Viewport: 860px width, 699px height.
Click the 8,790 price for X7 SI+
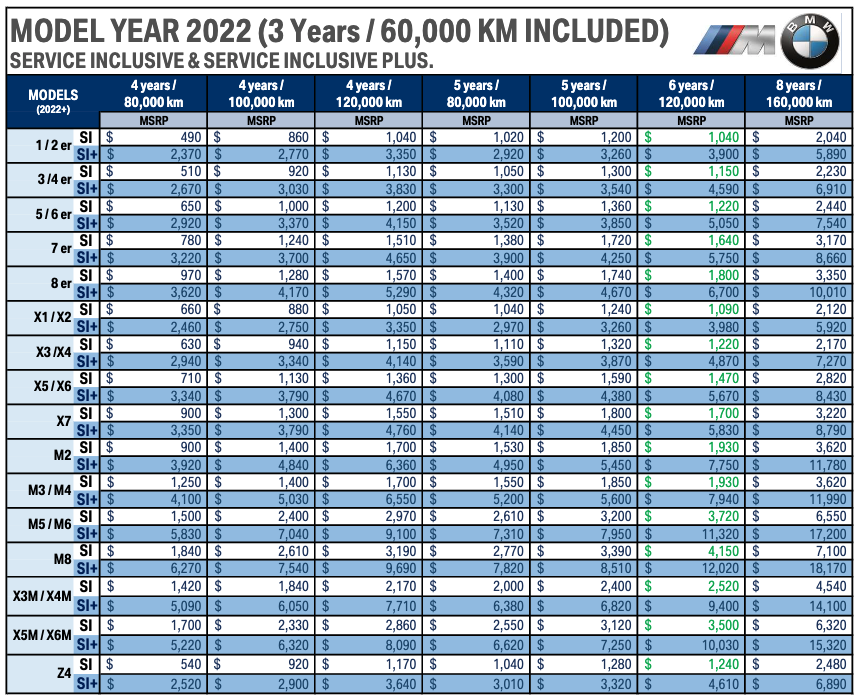831,430
